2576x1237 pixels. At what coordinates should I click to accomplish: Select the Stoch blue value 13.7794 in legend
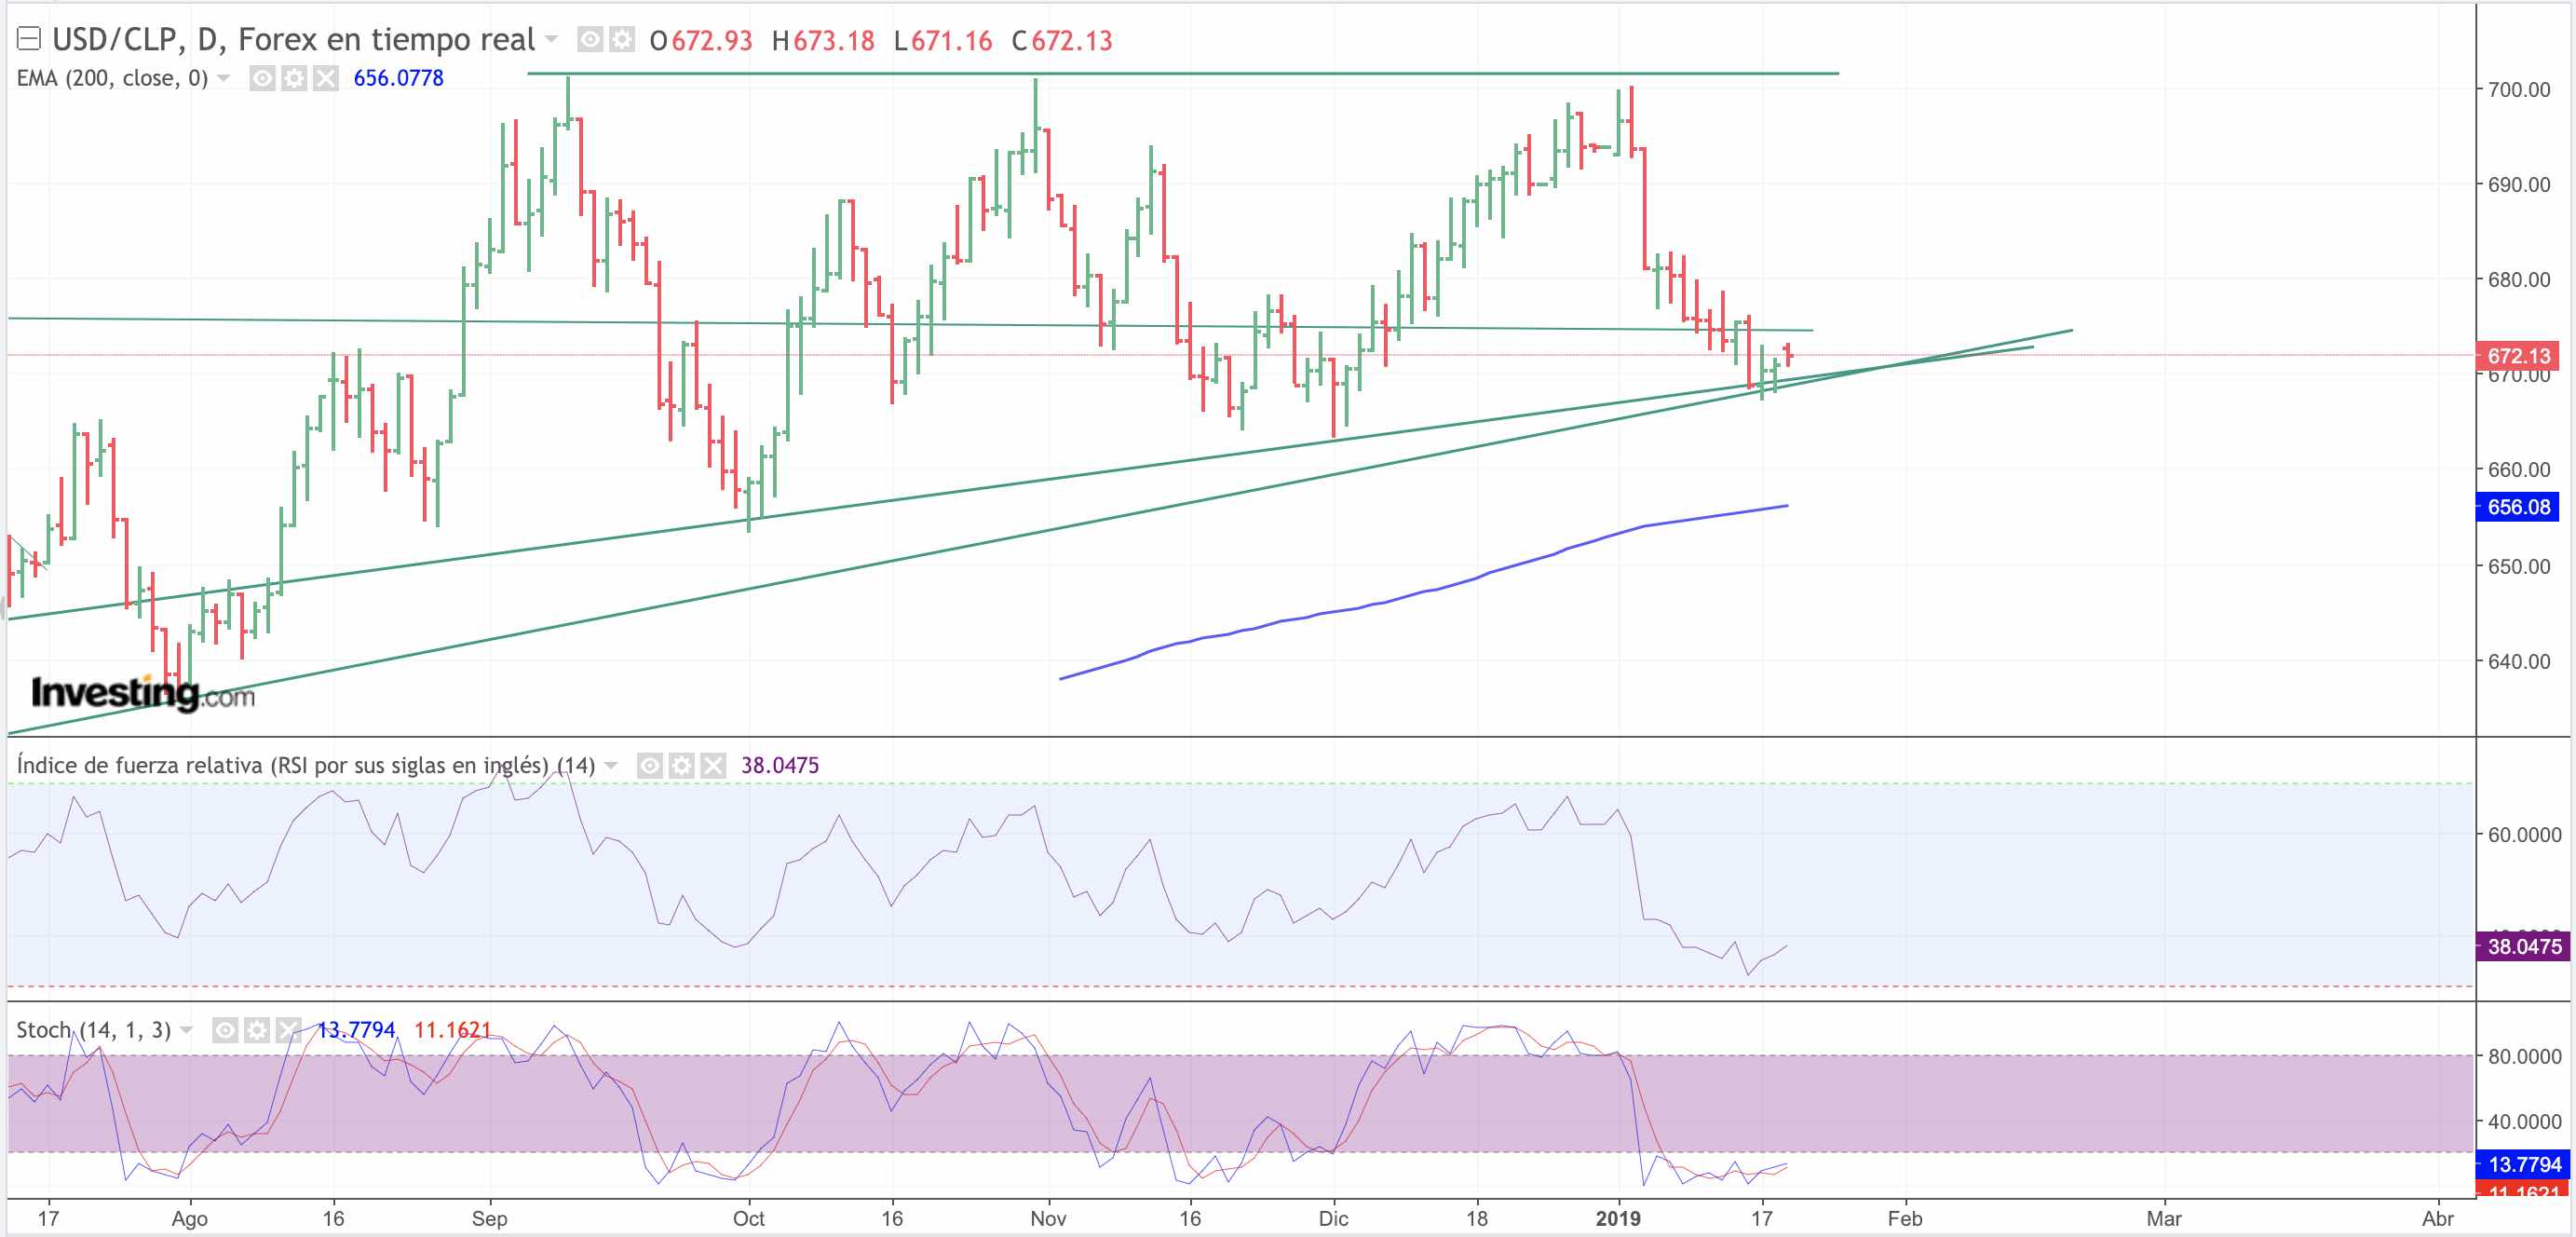coord(356,1030)
